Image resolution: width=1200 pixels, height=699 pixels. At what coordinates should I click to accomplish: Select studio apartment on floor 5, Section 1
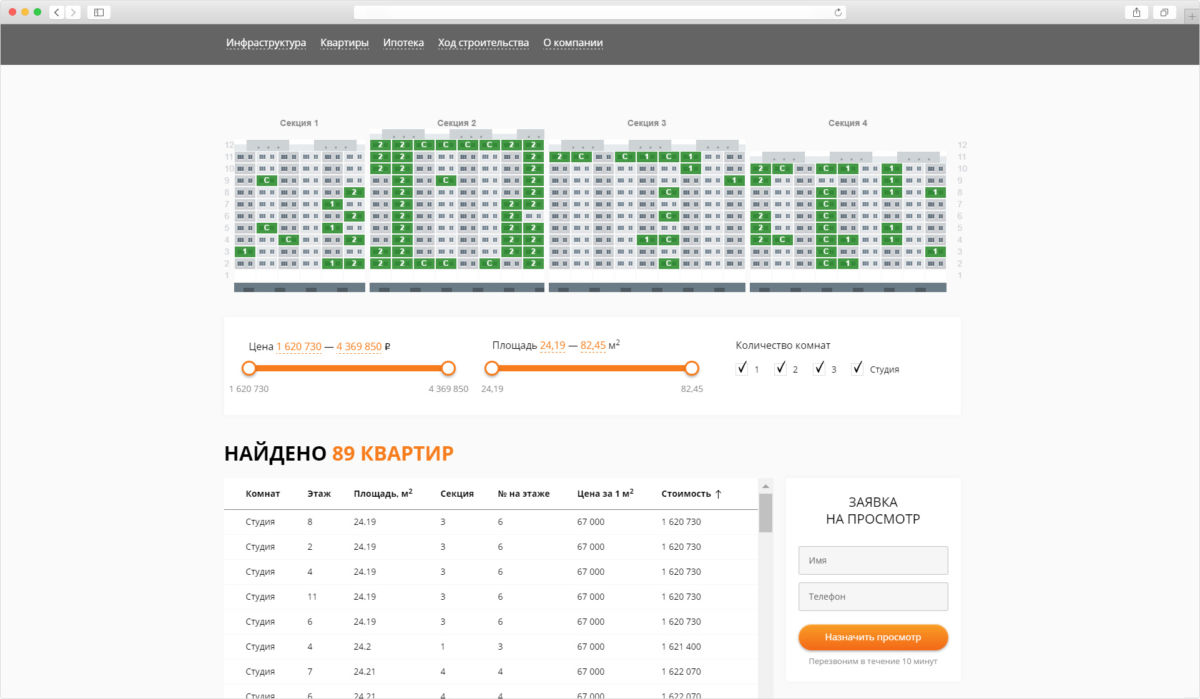click(x=266, y=228)
